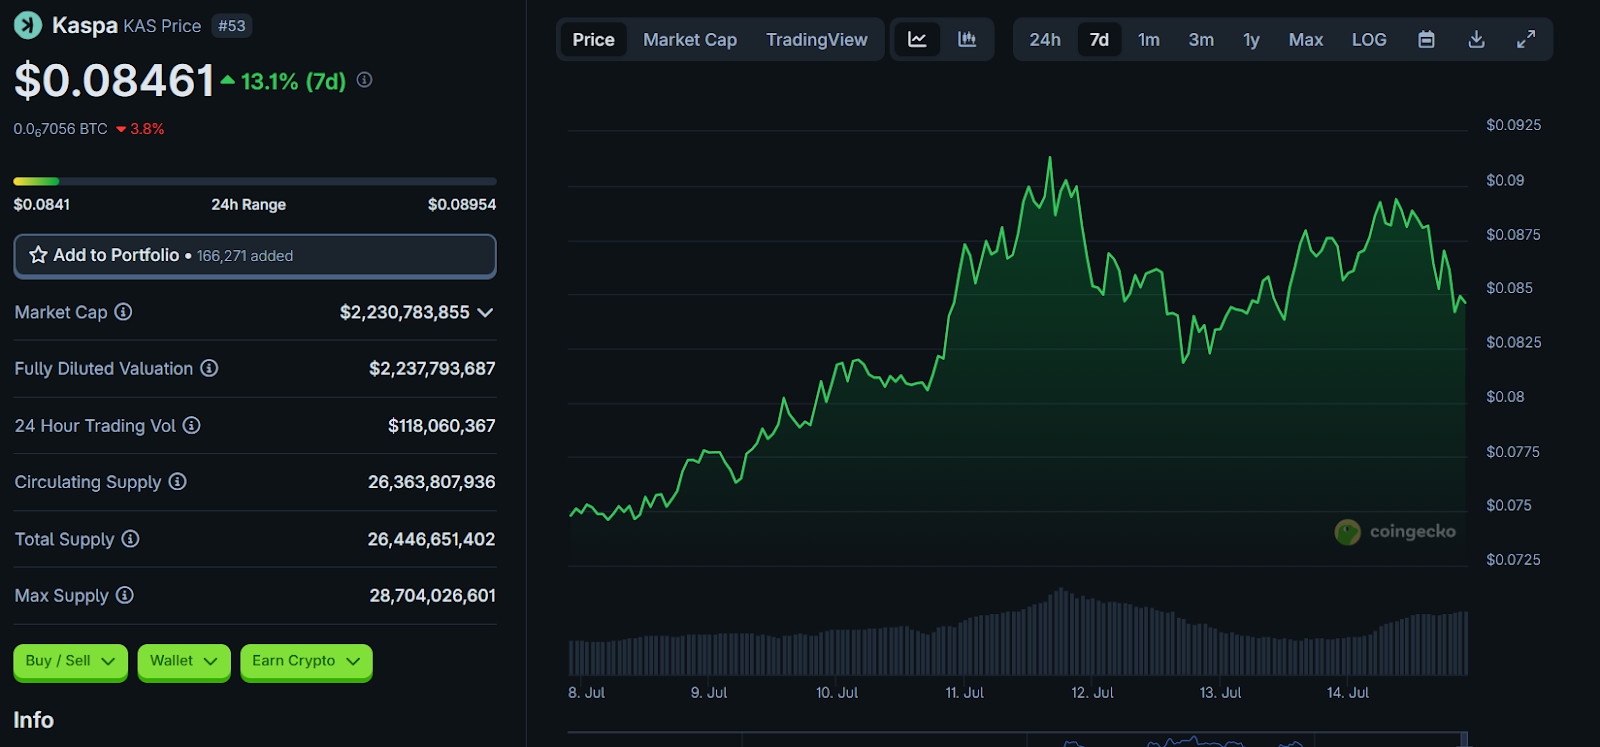
Task: Open the Wallet dropdown
Action: 184,661
